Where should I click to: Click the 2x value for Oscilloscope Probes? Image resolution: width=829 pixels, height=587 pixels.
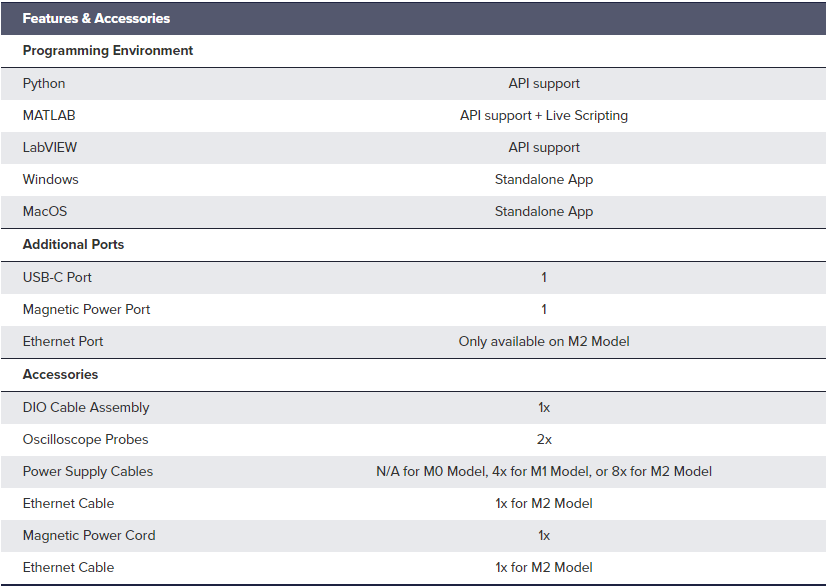click(544, 440)
